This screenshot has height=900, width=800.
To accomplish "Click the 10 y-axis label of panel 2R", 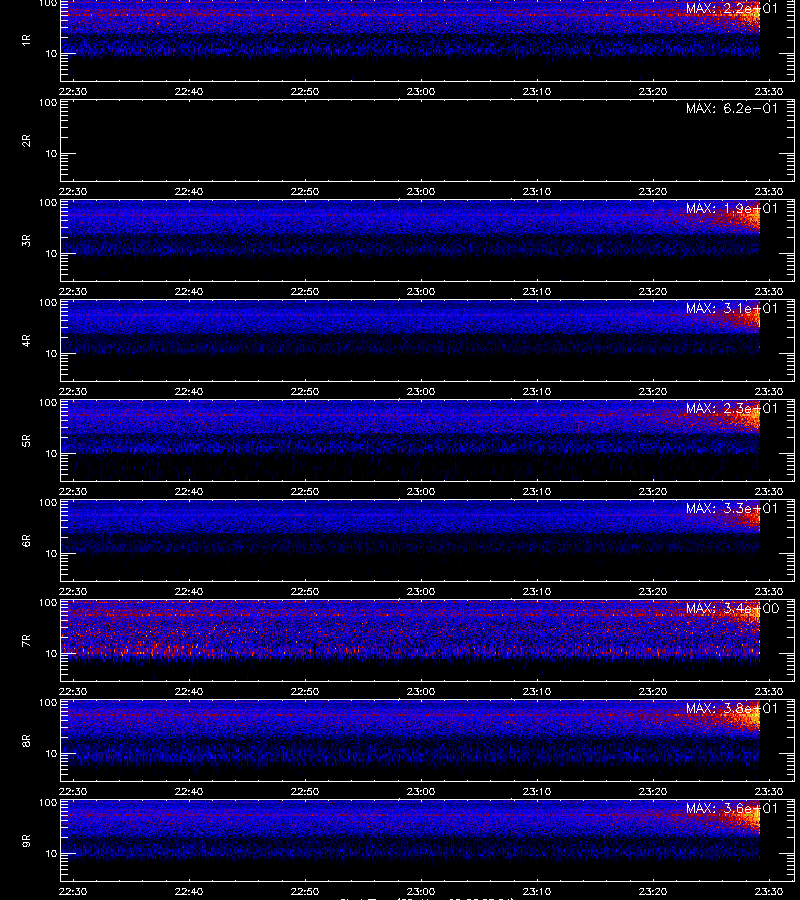I will pos(51,154).
